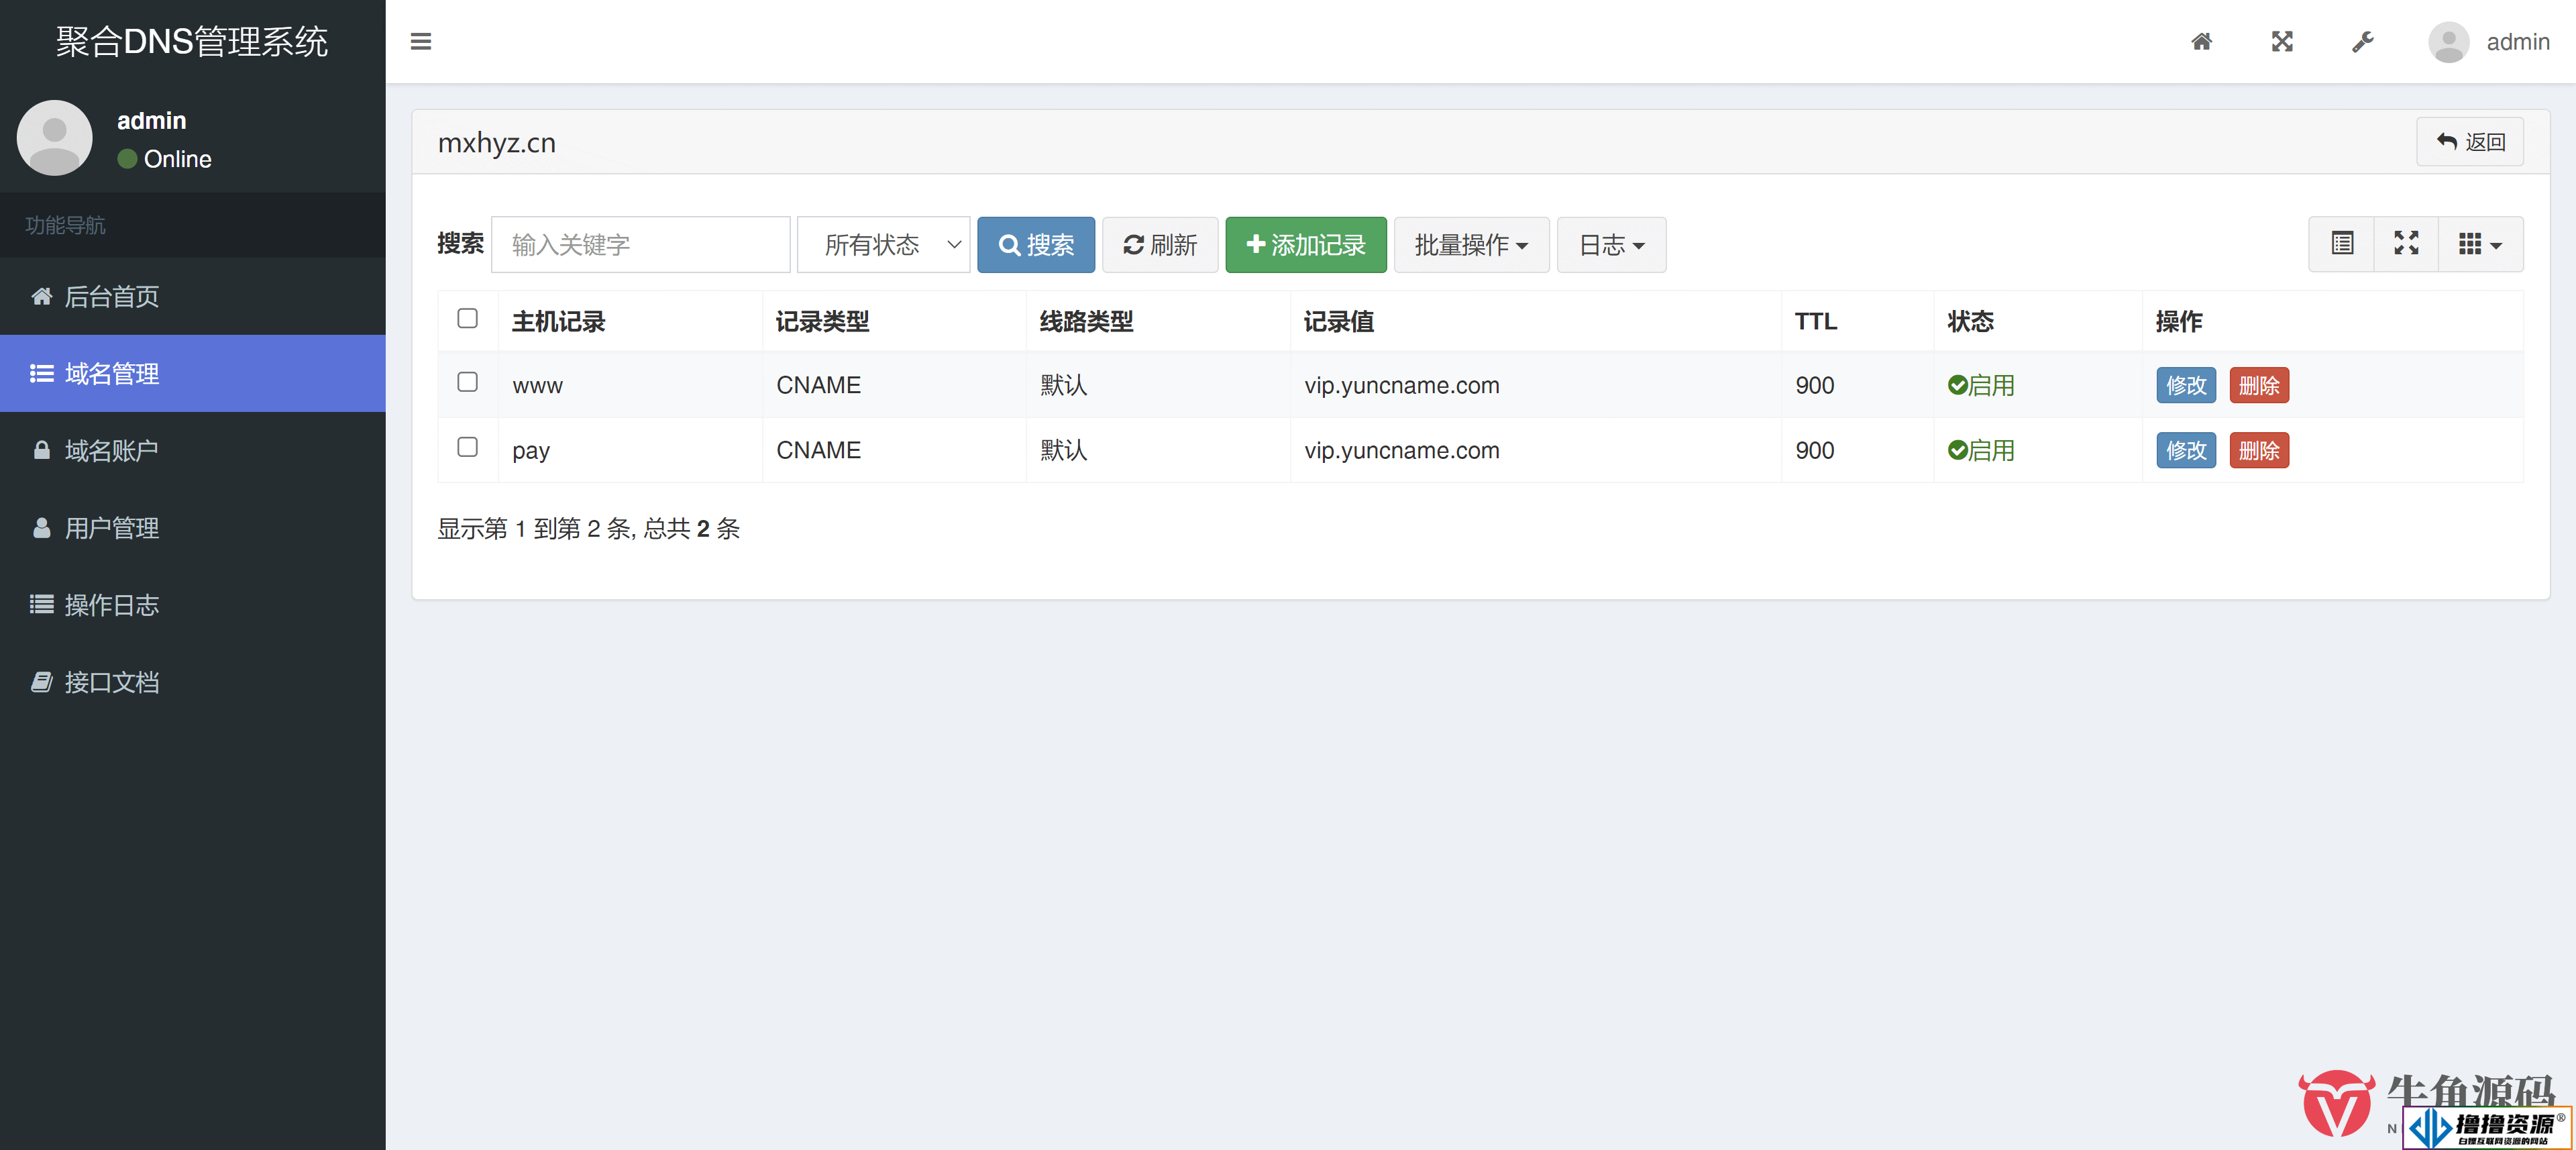Toggle the sidebar hamburger menu icon

[421, 41]
